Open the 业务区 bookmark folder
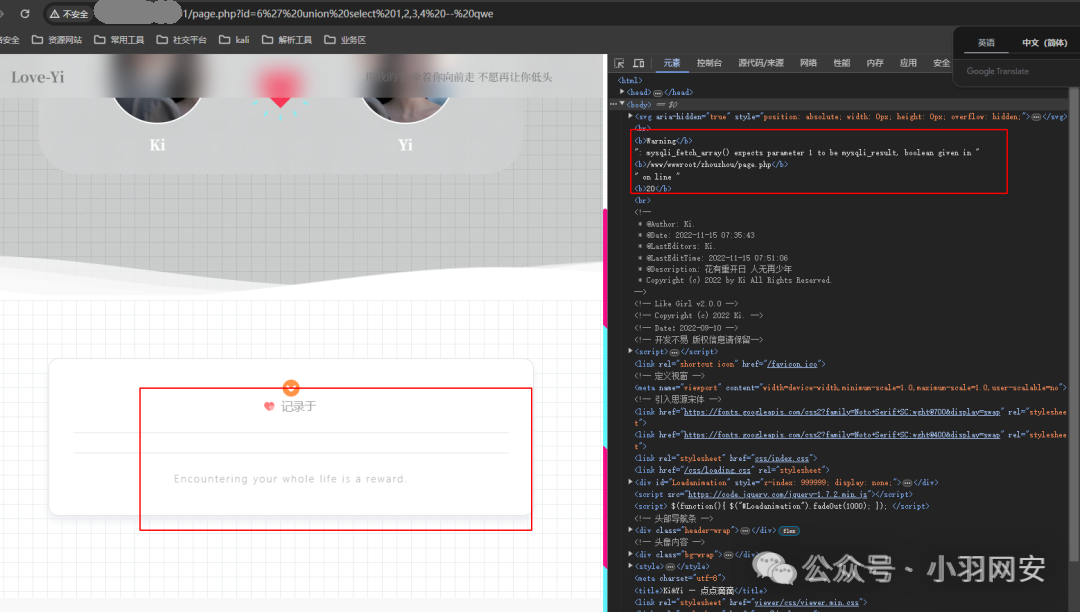Image resolution: width=1080 pixels, height=612 pixels. point(345,40)
